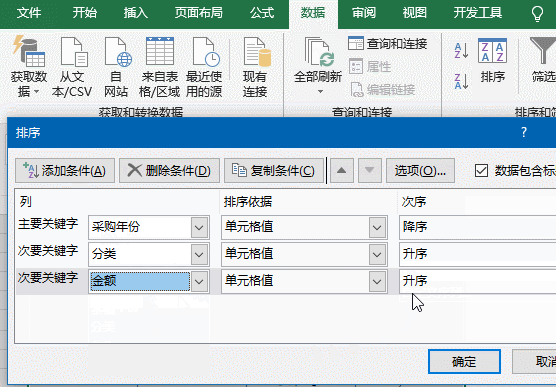Click Edit Links (编辑链接) ribbon item
This screenshot has width=556, height=387.
(382, 90)
